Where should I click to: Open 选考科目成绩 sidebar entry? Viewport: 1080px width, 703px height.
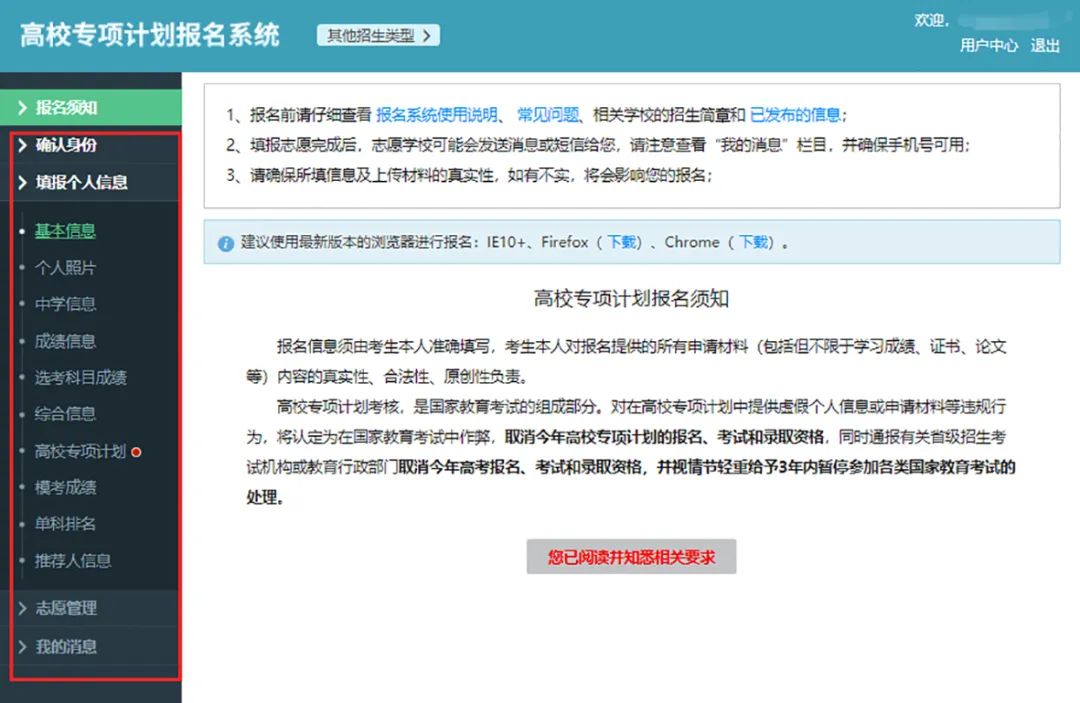pos(80,378)
